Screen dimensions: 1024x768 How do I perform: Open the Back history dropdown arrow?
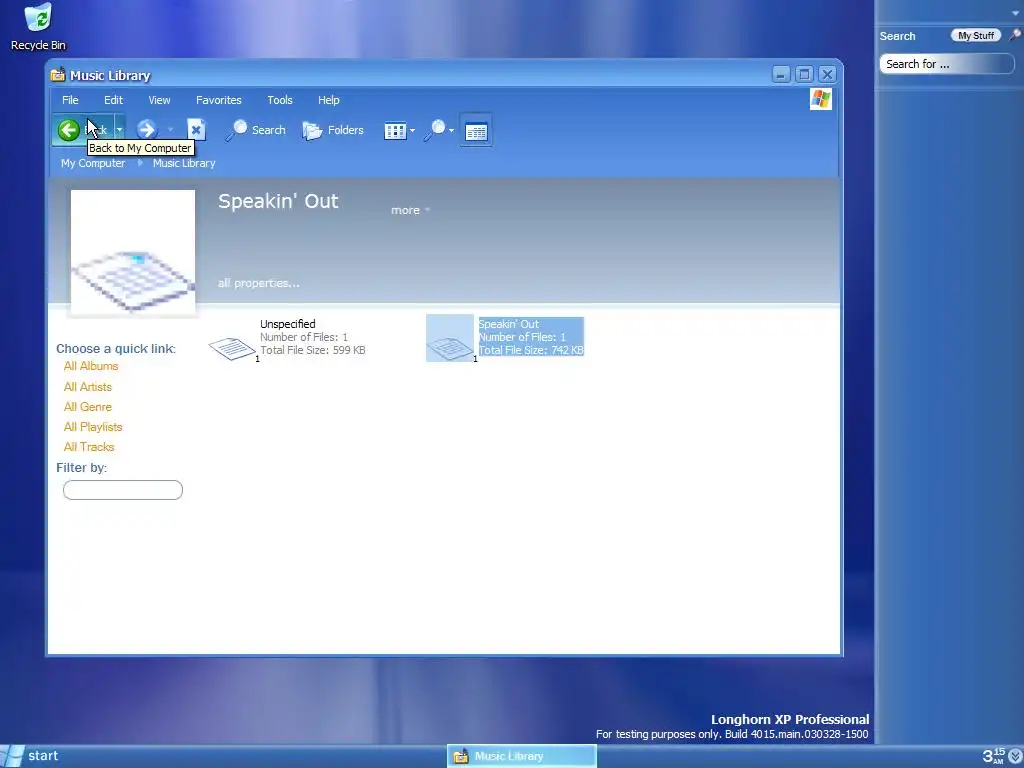click(x=119, y=130)
